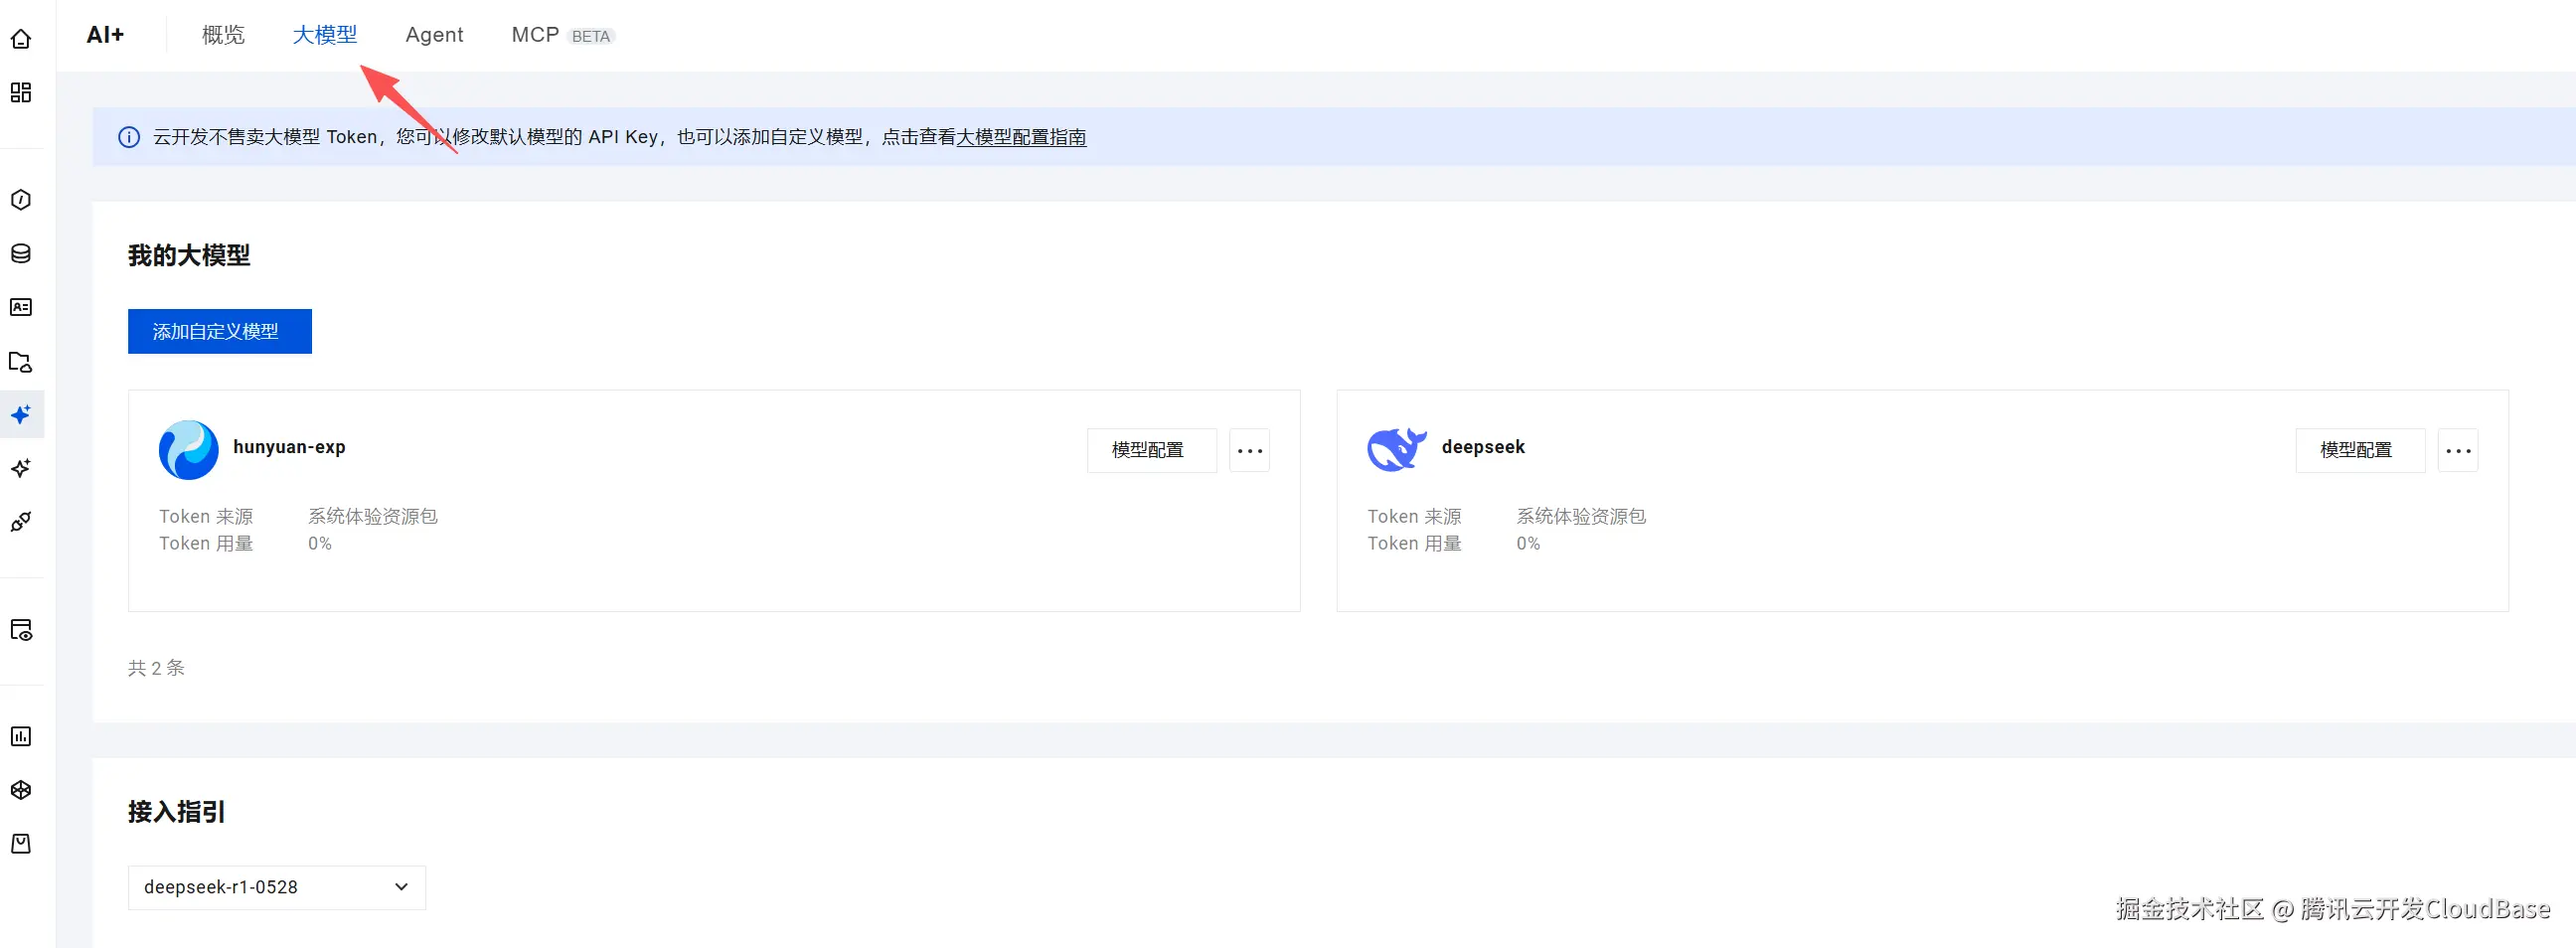Open the deepseek-r1-0528 model dropdown
The height and width of the screenshot is (948, 2576).
(x=276, y=887)
